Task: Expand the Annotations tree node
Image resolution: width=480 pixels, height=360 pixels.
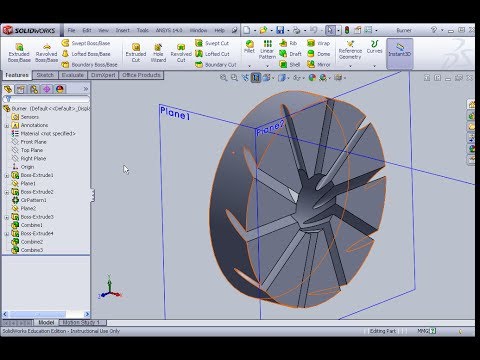Action: point(7,126)
